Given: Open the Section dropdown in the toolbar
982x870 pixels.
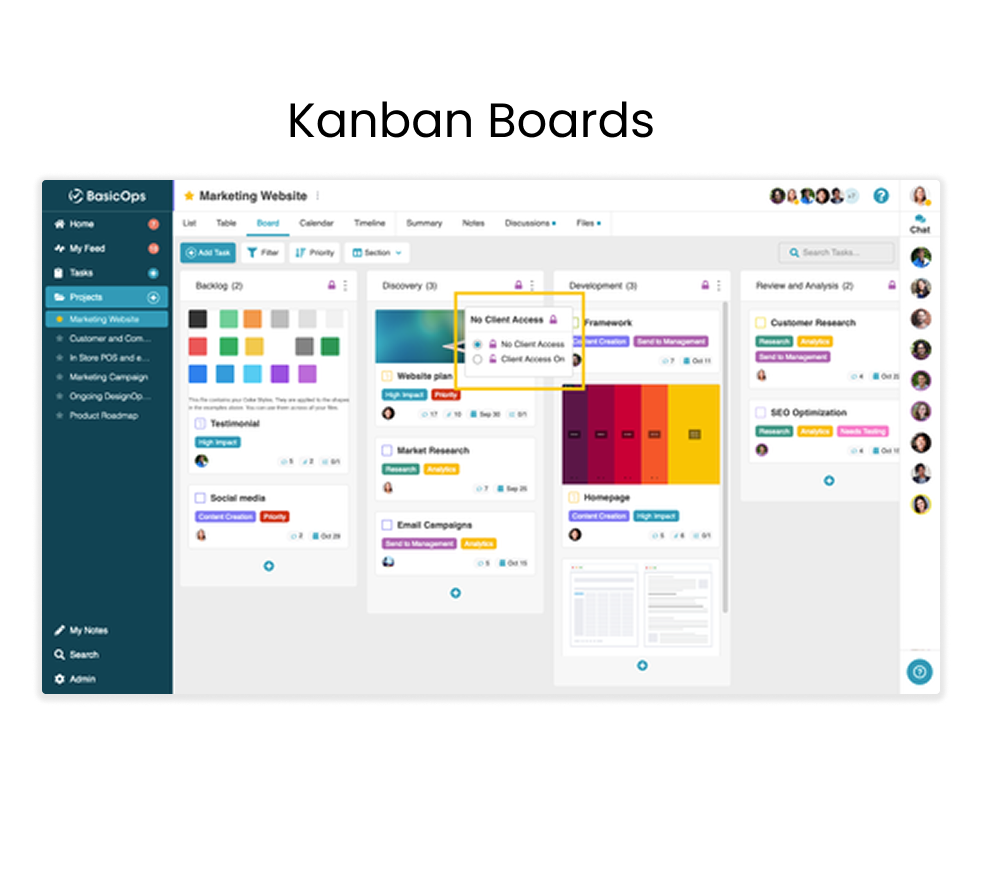Looking at the screenshot, I should 376,252.
